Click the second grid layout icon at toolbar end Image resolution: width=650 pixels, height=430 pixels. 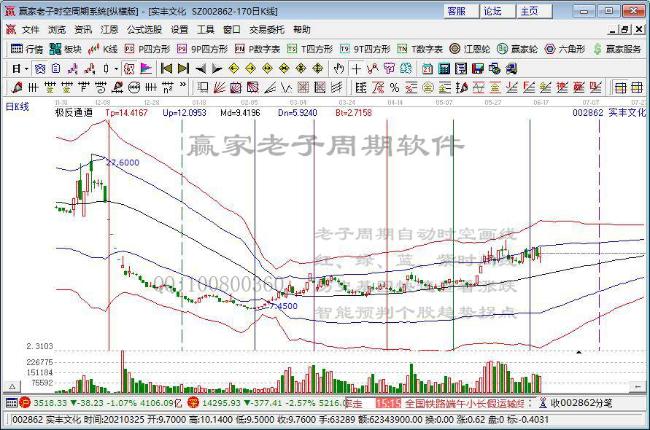pos(637,87)
